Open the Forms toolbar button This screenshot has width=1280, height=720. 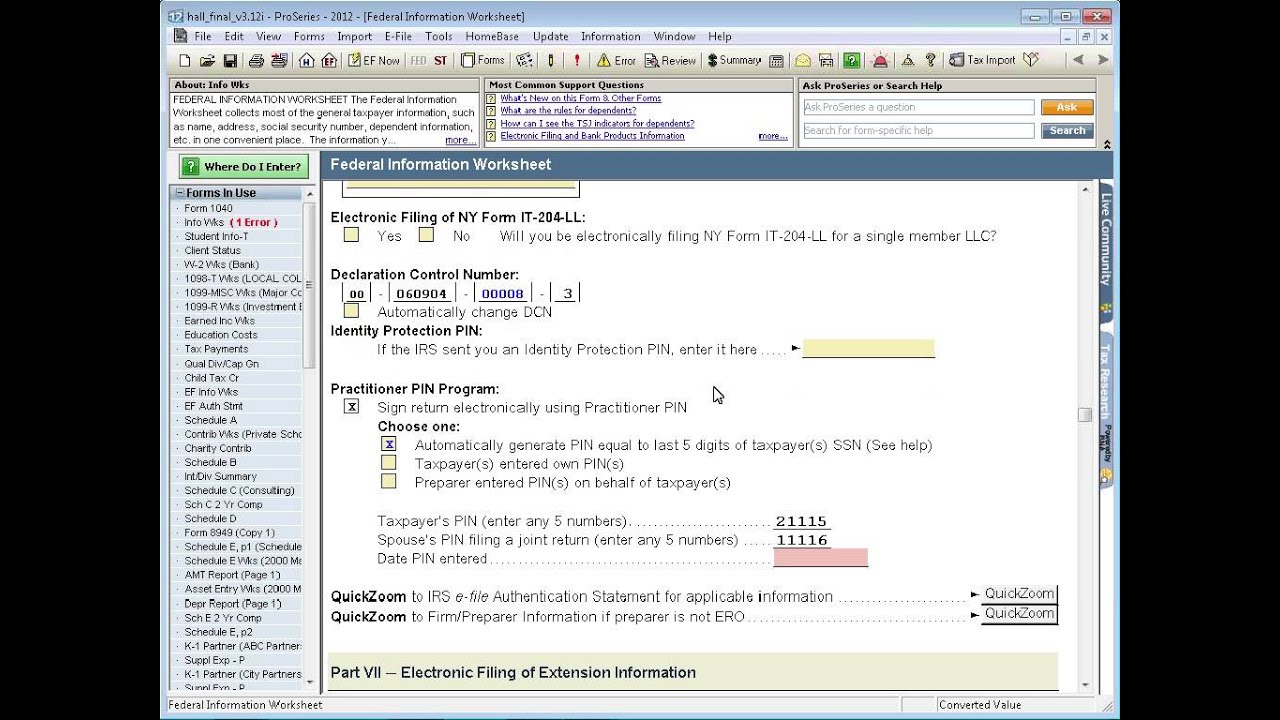click(483, 60)
